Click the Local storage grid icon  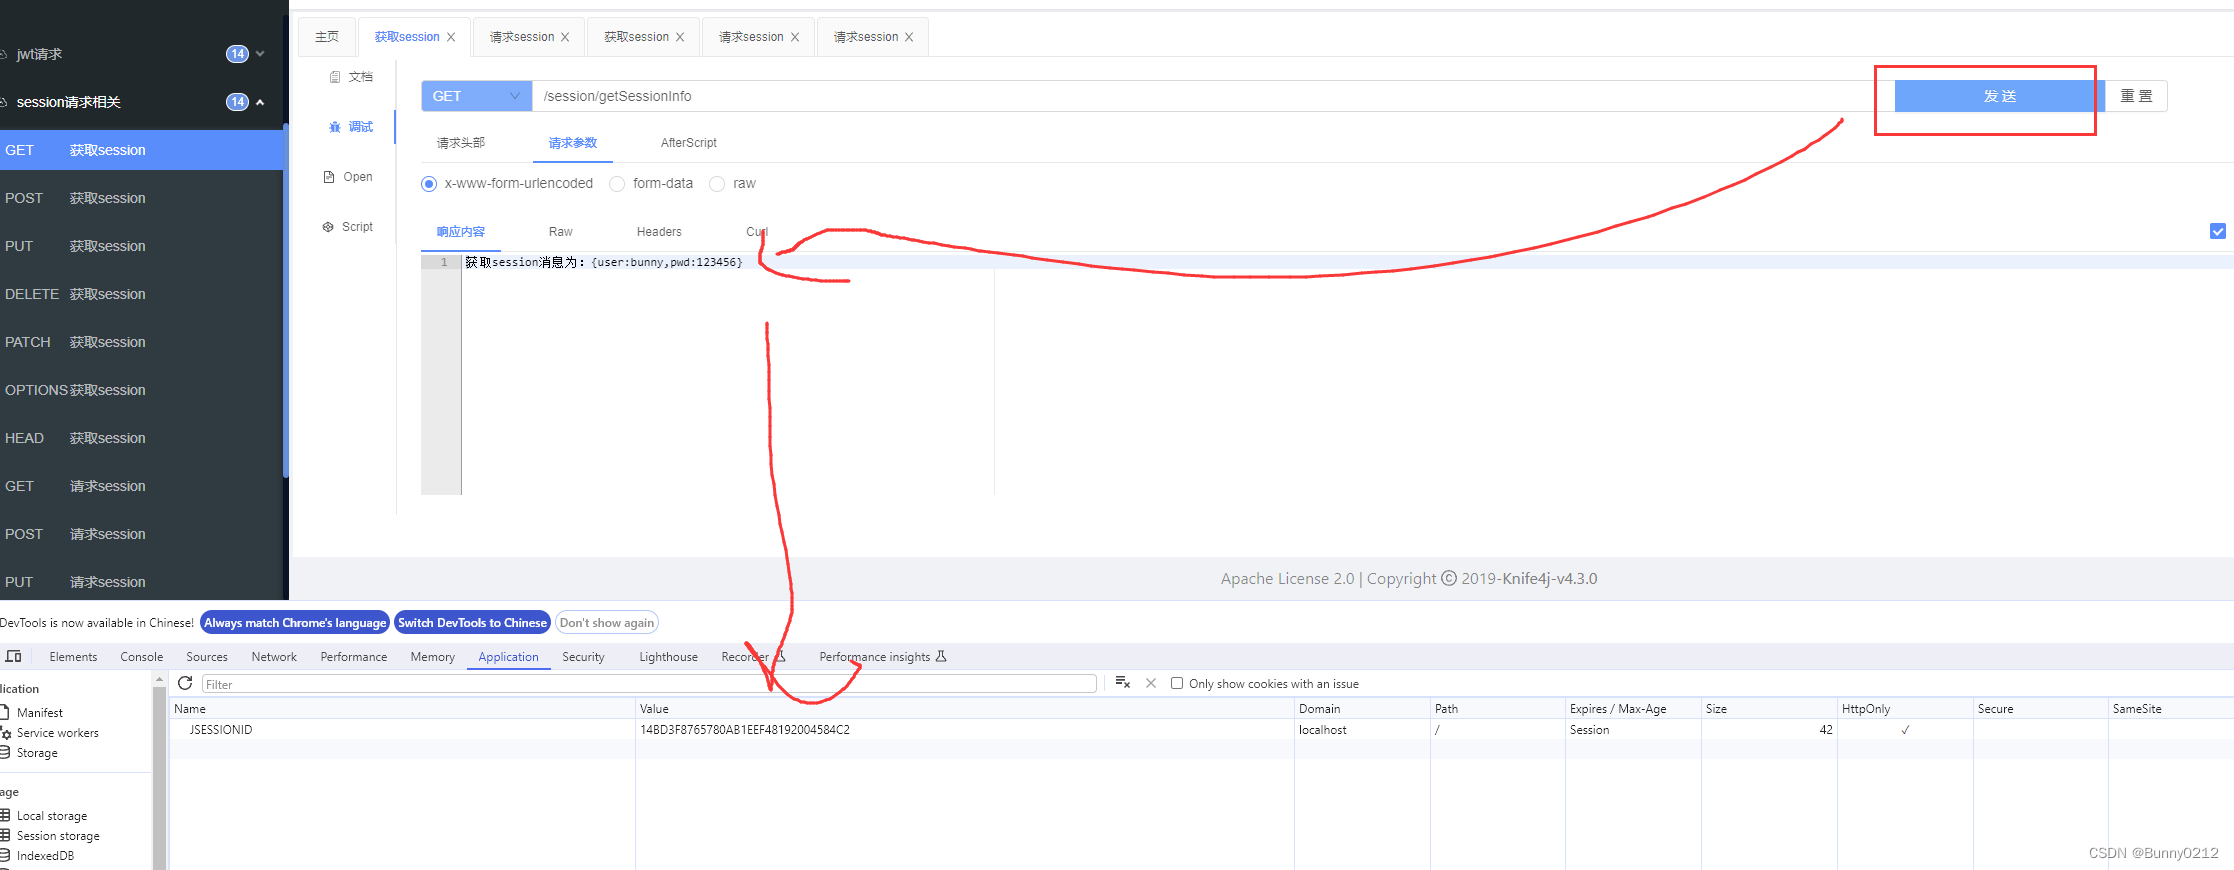pyautogui.click(x=5, y=815)
